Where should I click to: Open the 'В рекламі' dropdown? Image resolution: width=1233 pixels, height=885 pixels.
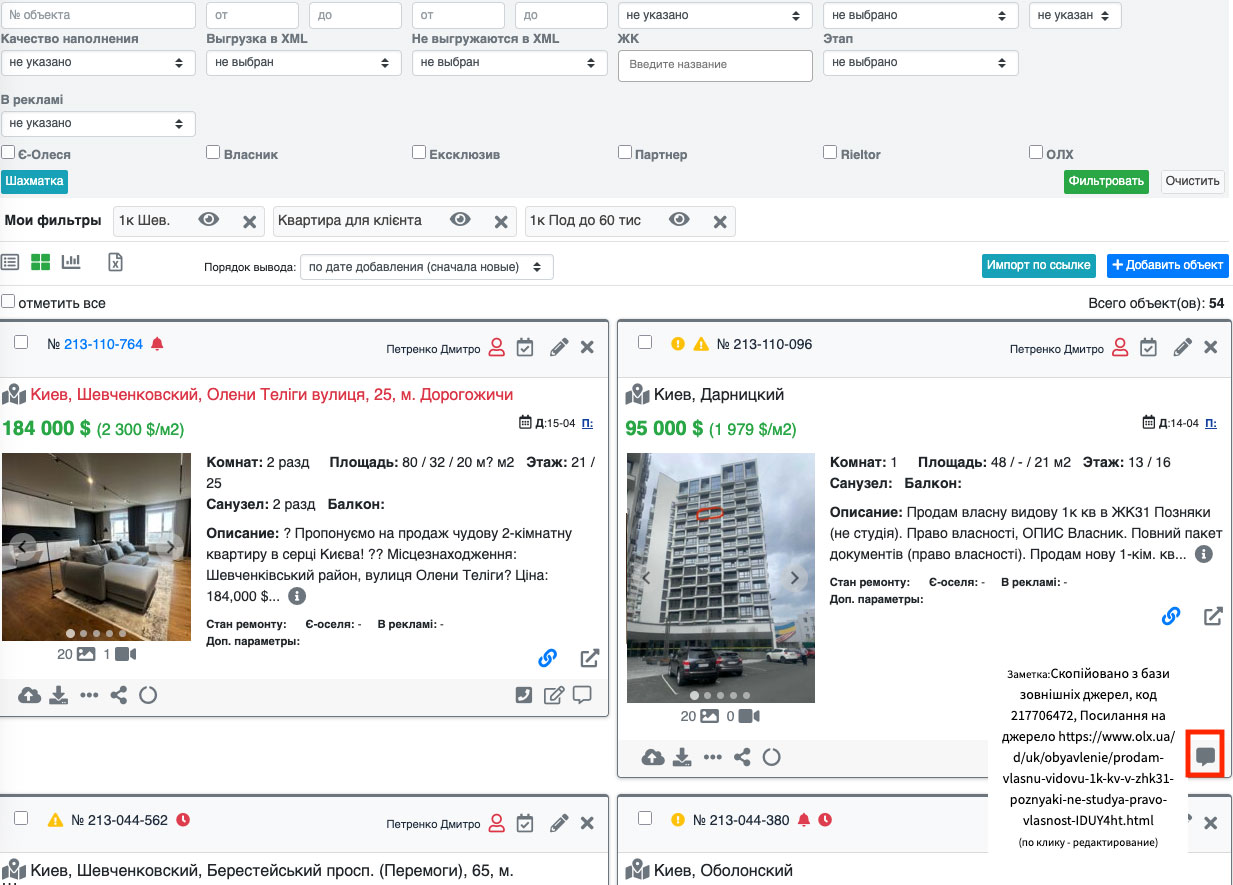[x=98, y=123]
